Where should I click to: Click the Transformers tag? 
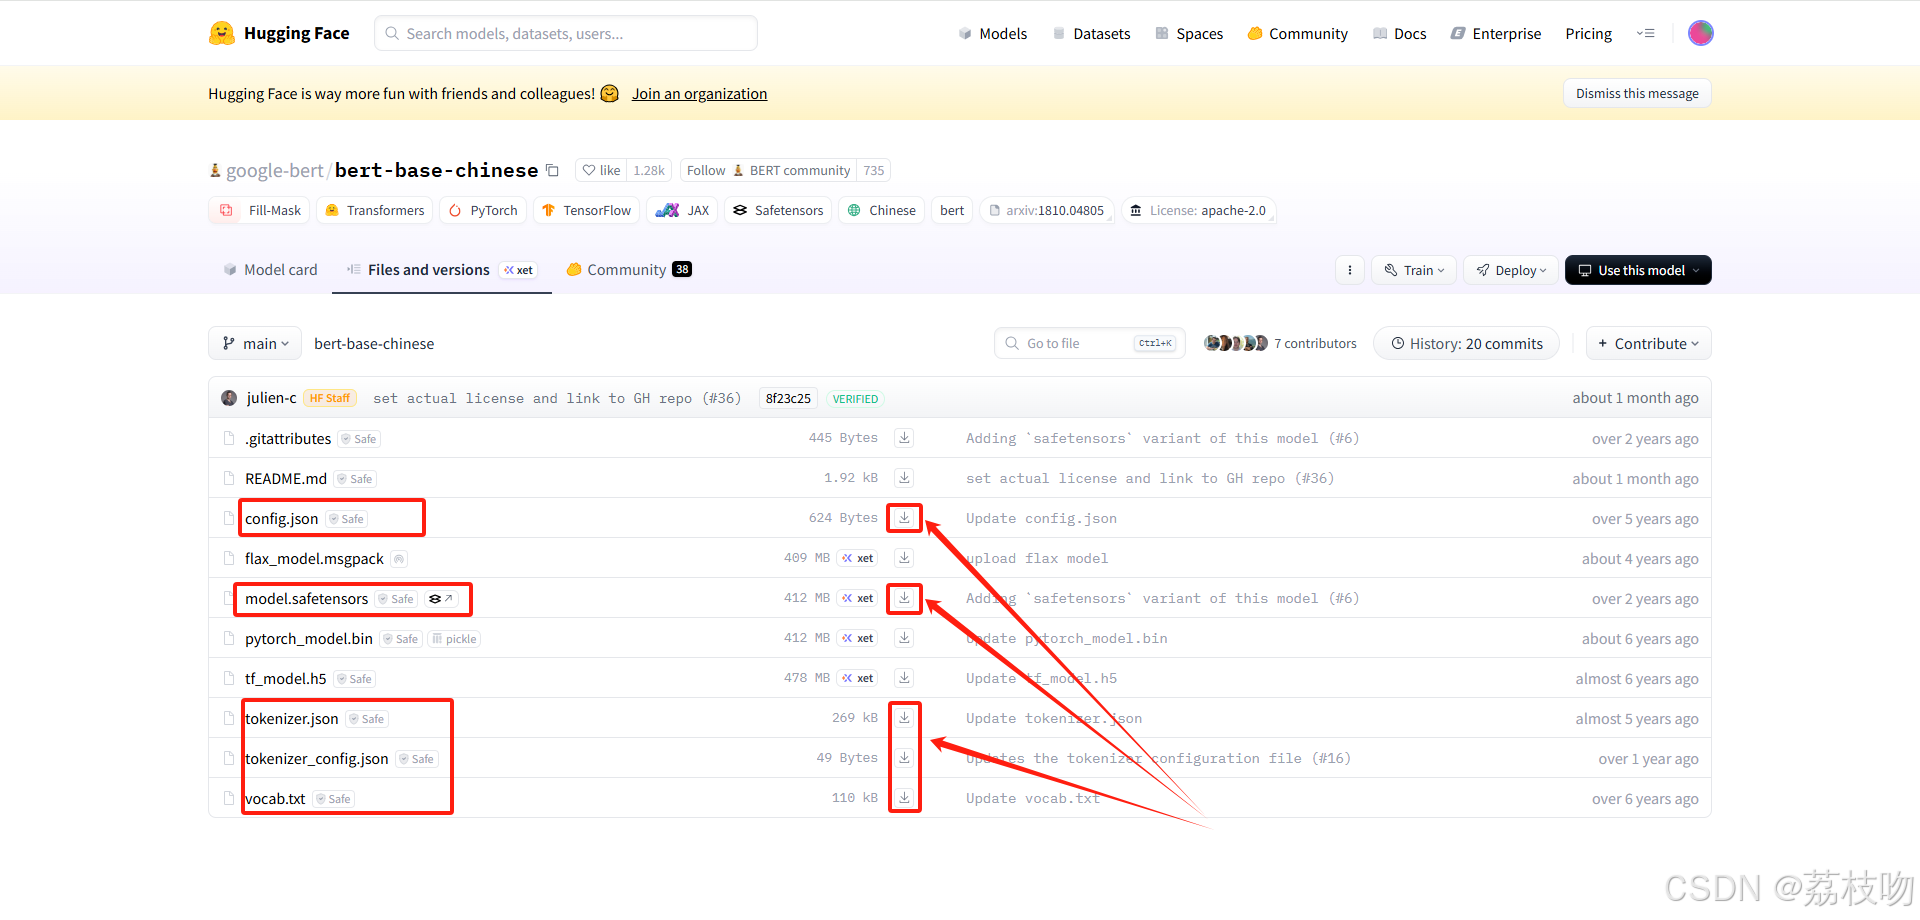coord(375,210)
